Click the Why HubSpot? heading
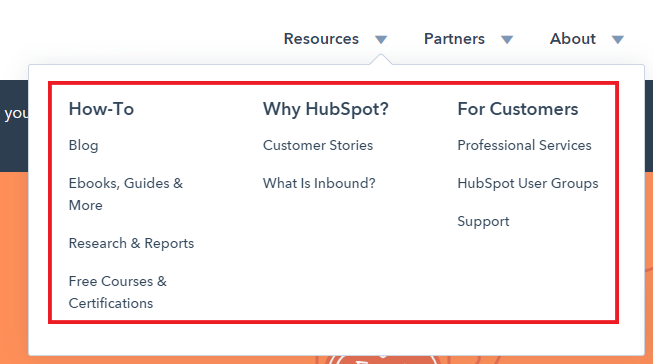Image resolution: width=653 pixels, height=364 pixels. pos(326,109)
